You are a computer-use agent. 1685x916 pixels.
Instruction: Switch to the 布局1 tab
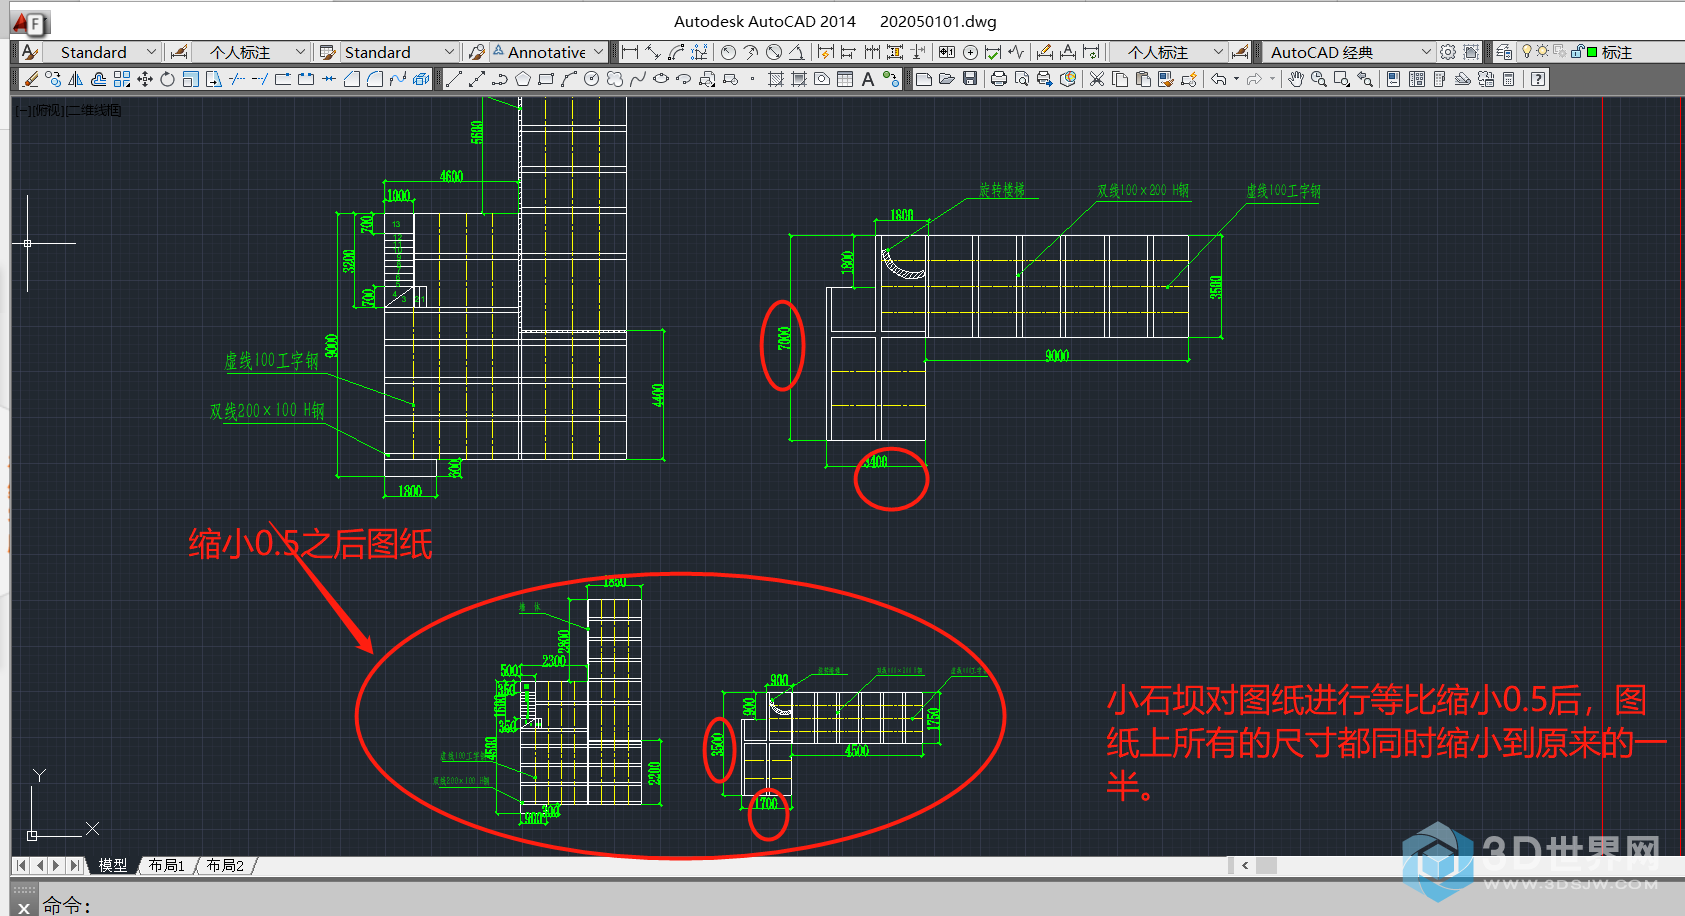[x=166, y=865]
